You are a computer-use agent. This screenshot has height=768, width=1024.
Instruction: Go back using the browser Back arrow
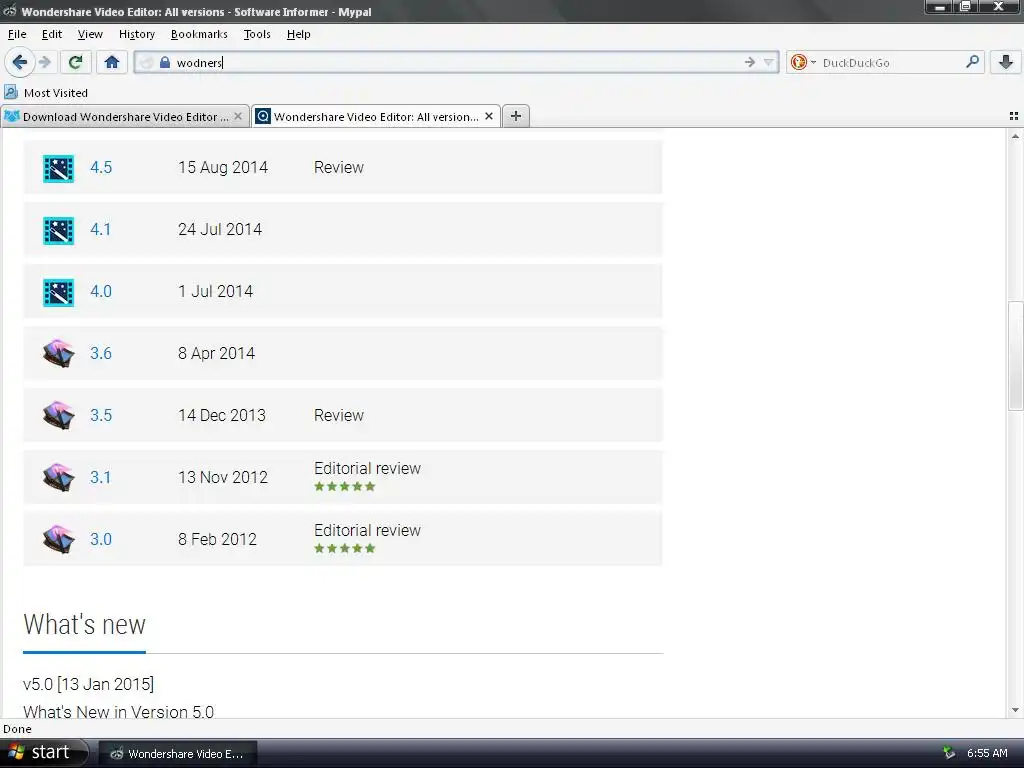20,62
